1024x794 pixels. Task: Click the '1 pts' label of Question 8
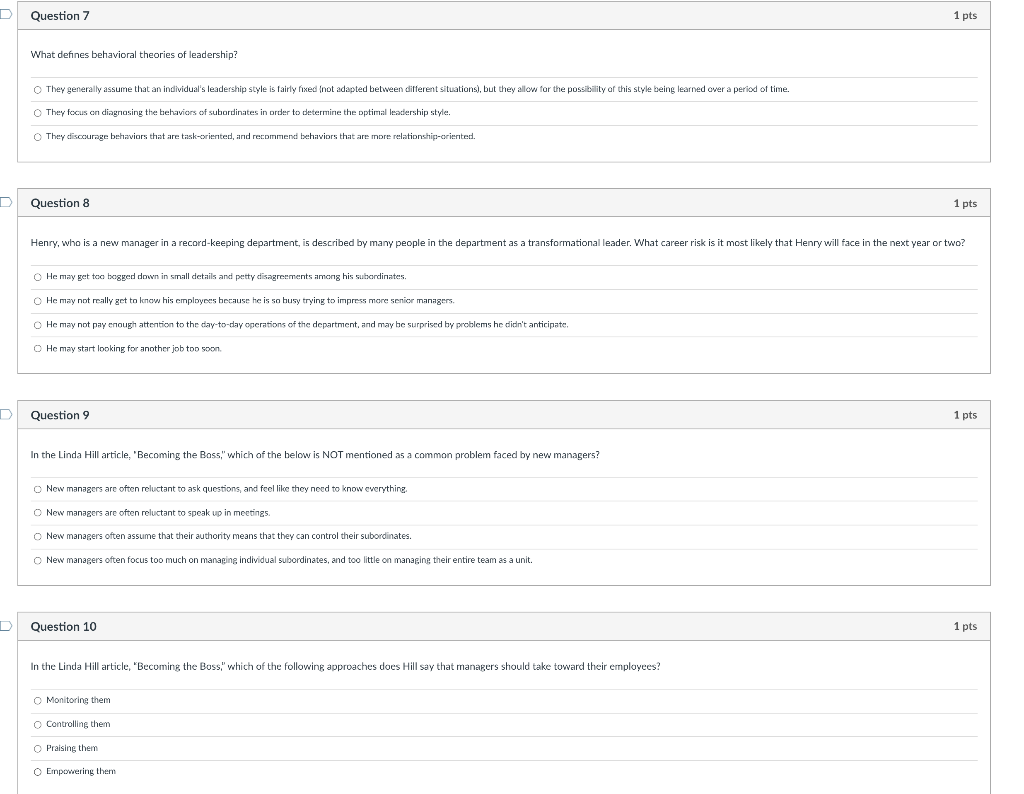pyautogui.click(x=965, y=203)
